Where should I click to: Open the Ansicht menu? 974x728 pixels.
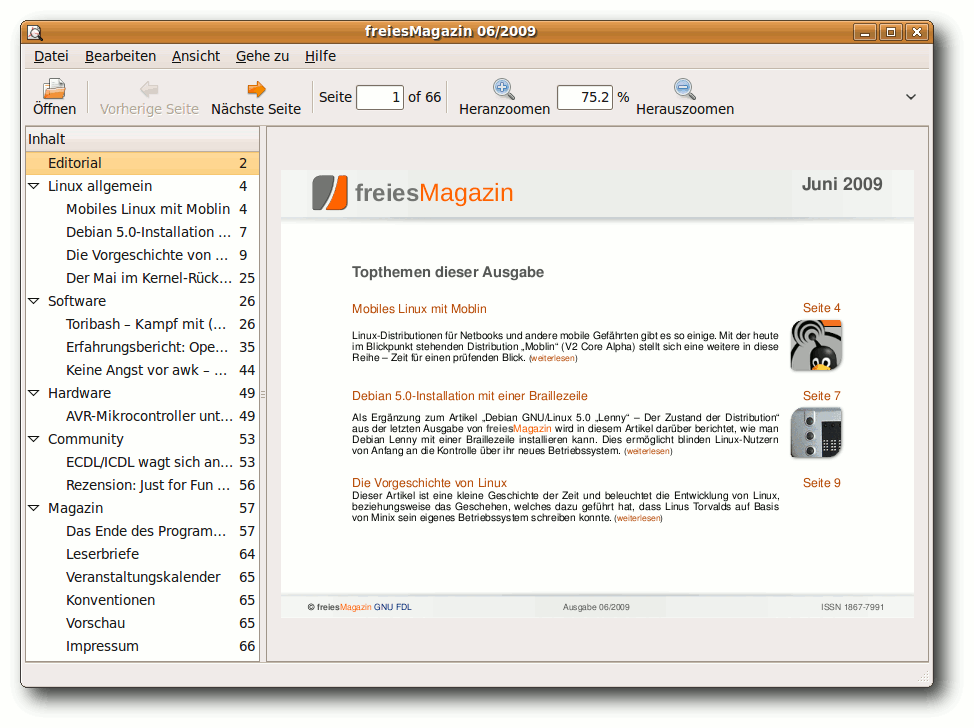[x=196, y=56]
